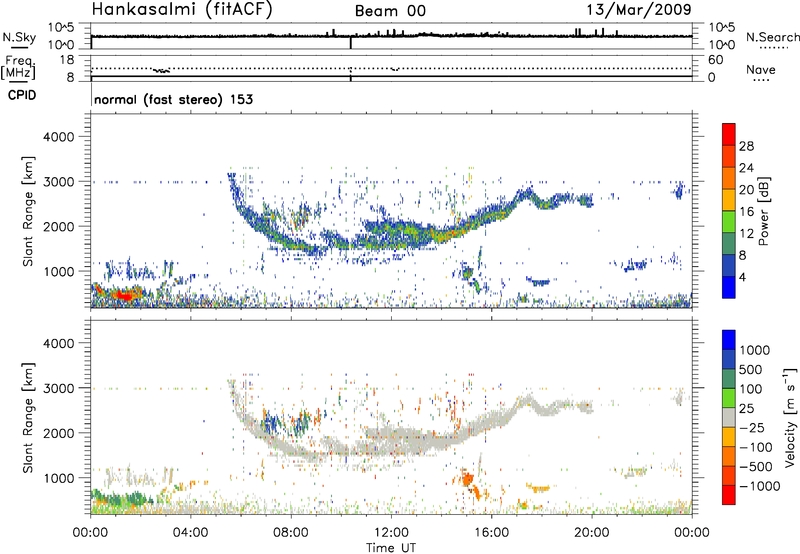Click 'normal (fast stereo) 153' text

tap(173, 99)
